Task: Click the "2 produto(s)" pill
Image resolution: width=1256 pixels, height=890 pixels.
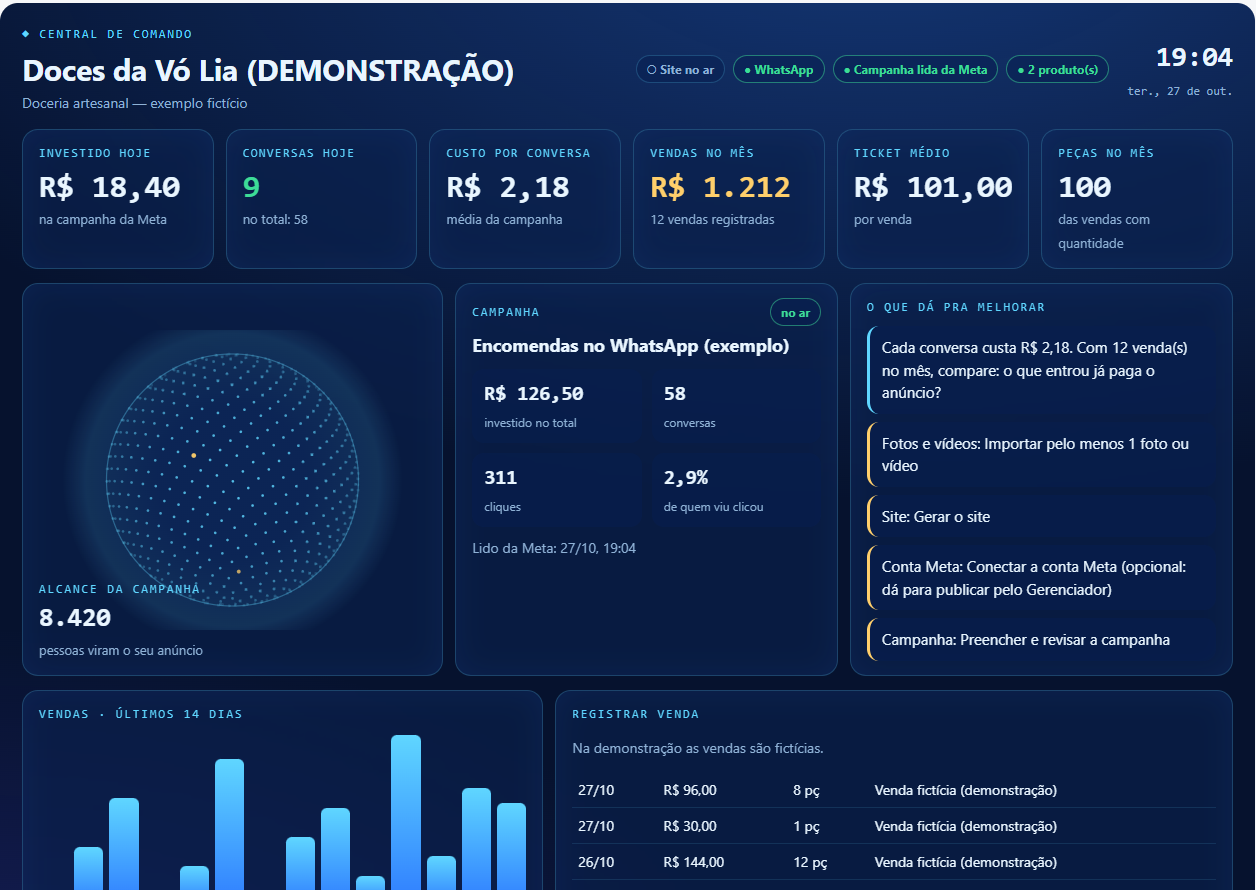Action: click(1057, 70)
